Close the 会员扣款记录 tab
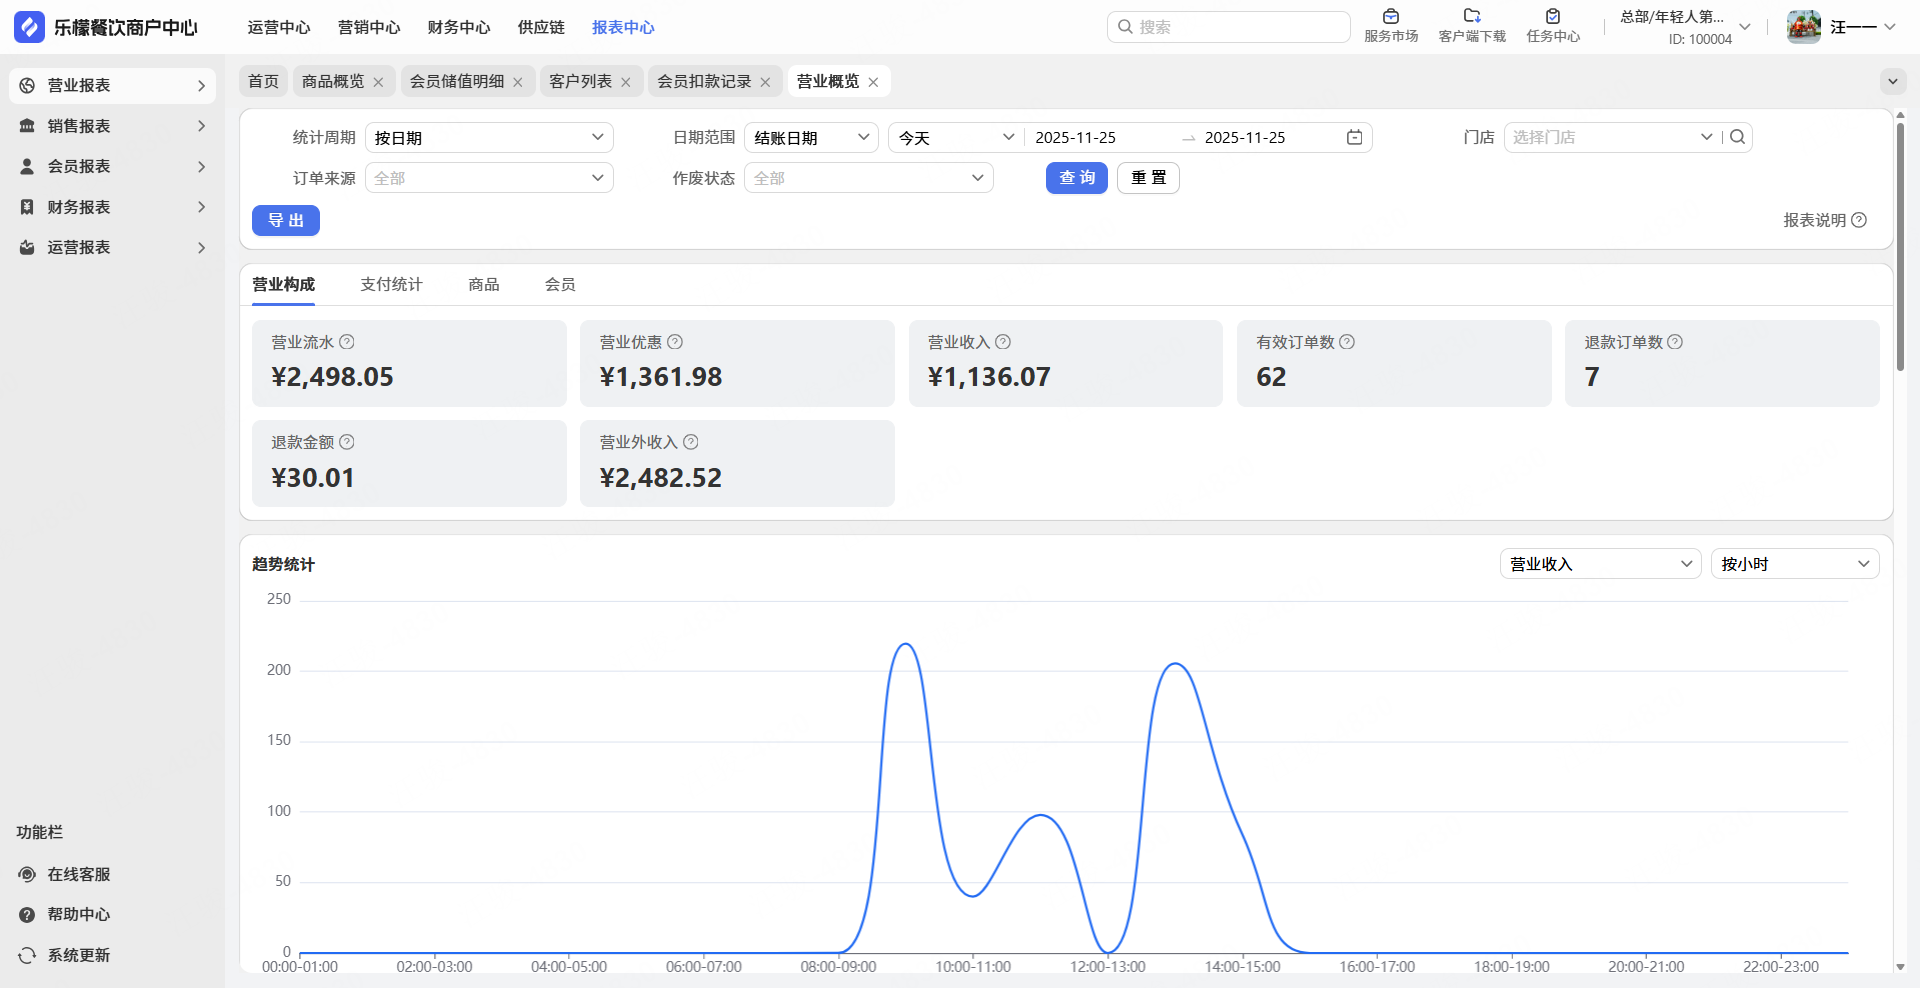 [765, 82]
